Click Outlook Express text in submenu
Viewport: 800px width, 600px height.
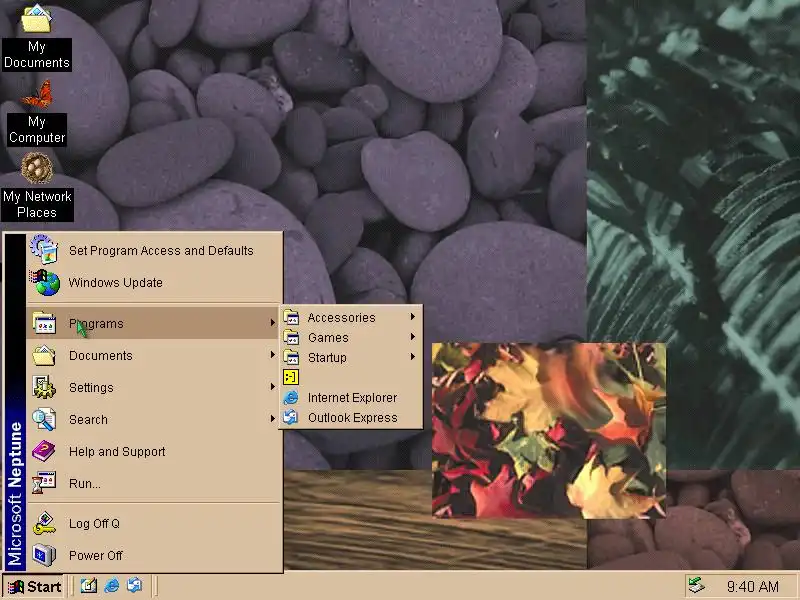(353, 417)
